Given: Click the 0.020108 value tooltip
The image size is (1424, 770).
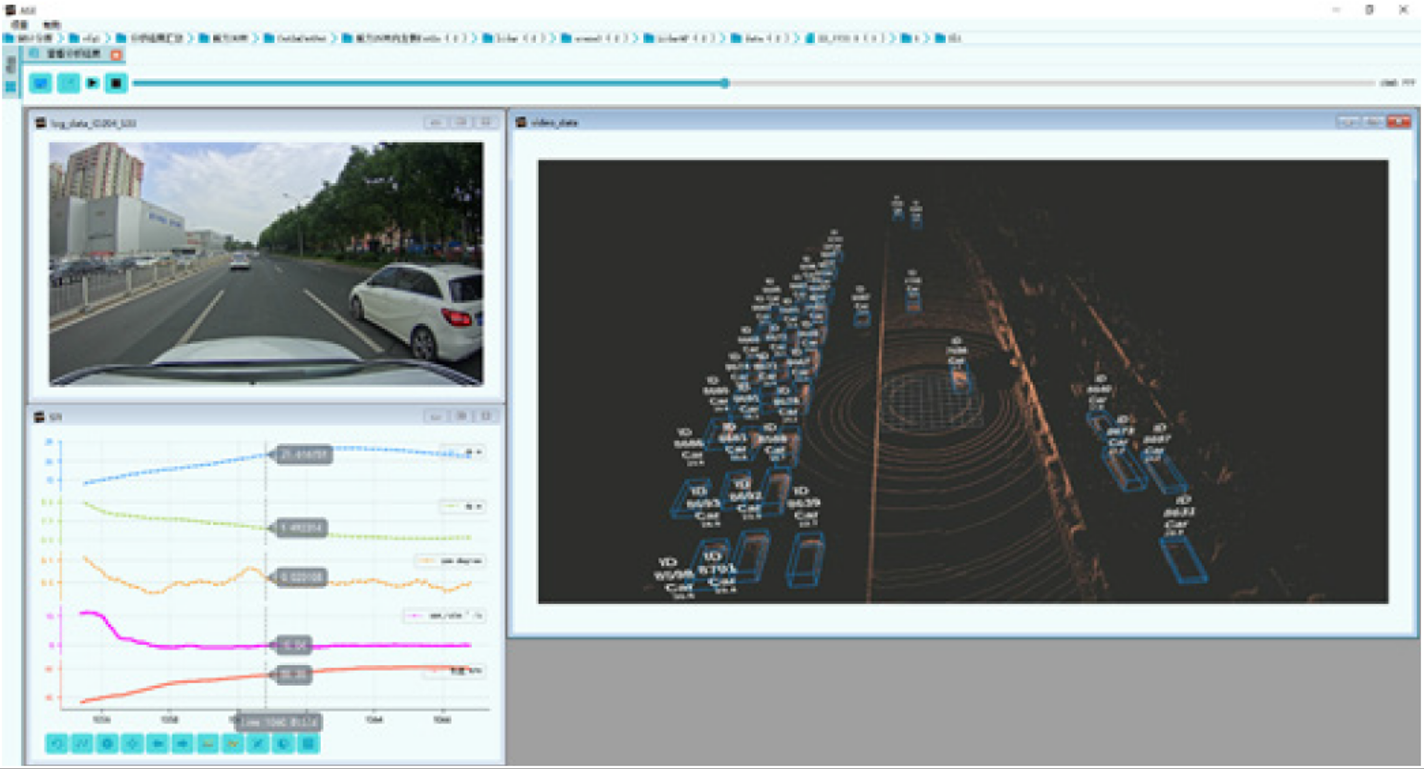Looking at the screenshot, I should click(299, 577).
